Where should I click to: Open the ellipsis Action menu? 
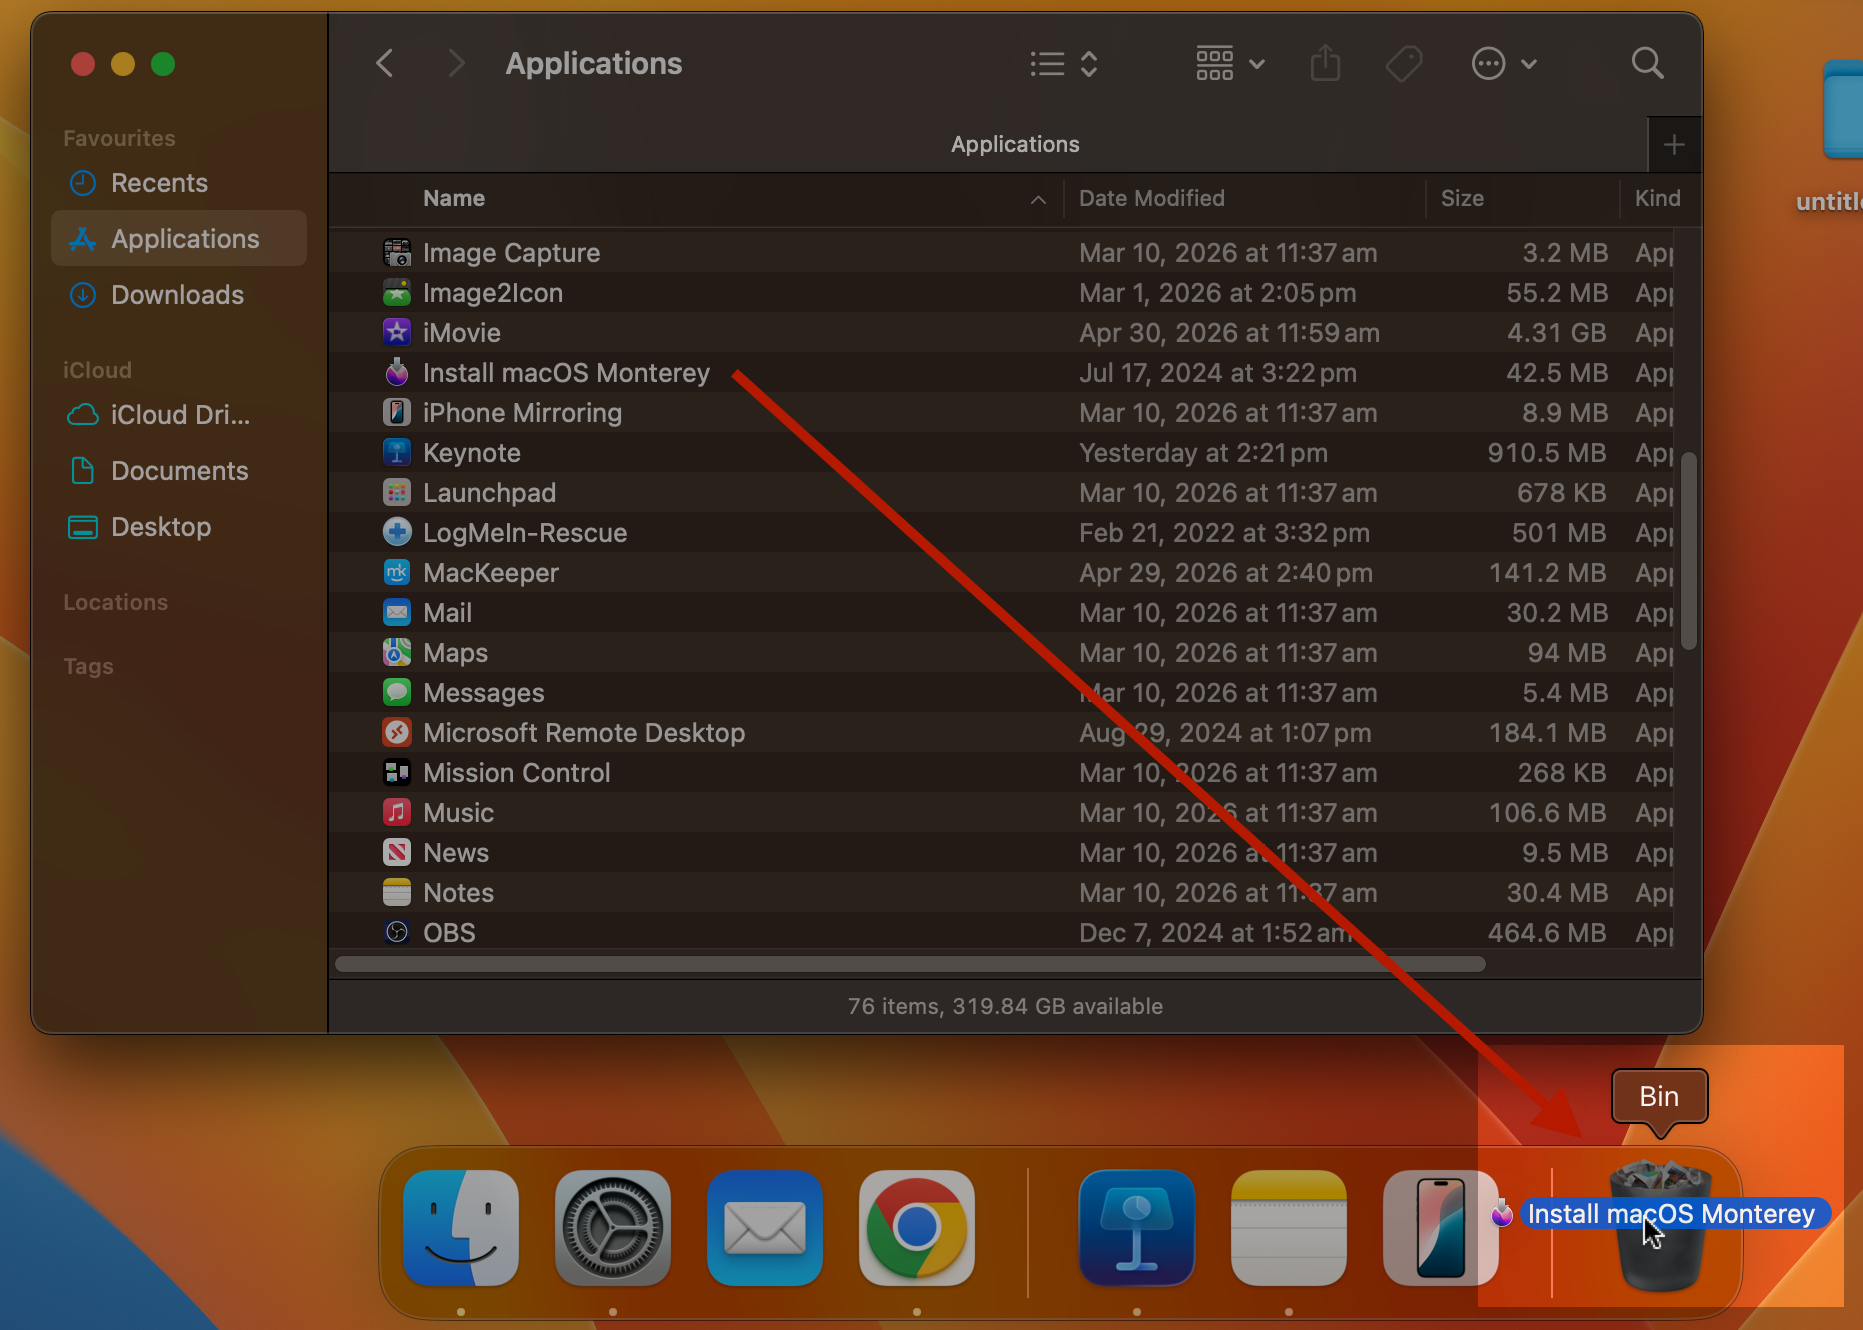pyautogui.click(x=1503, y=64)
